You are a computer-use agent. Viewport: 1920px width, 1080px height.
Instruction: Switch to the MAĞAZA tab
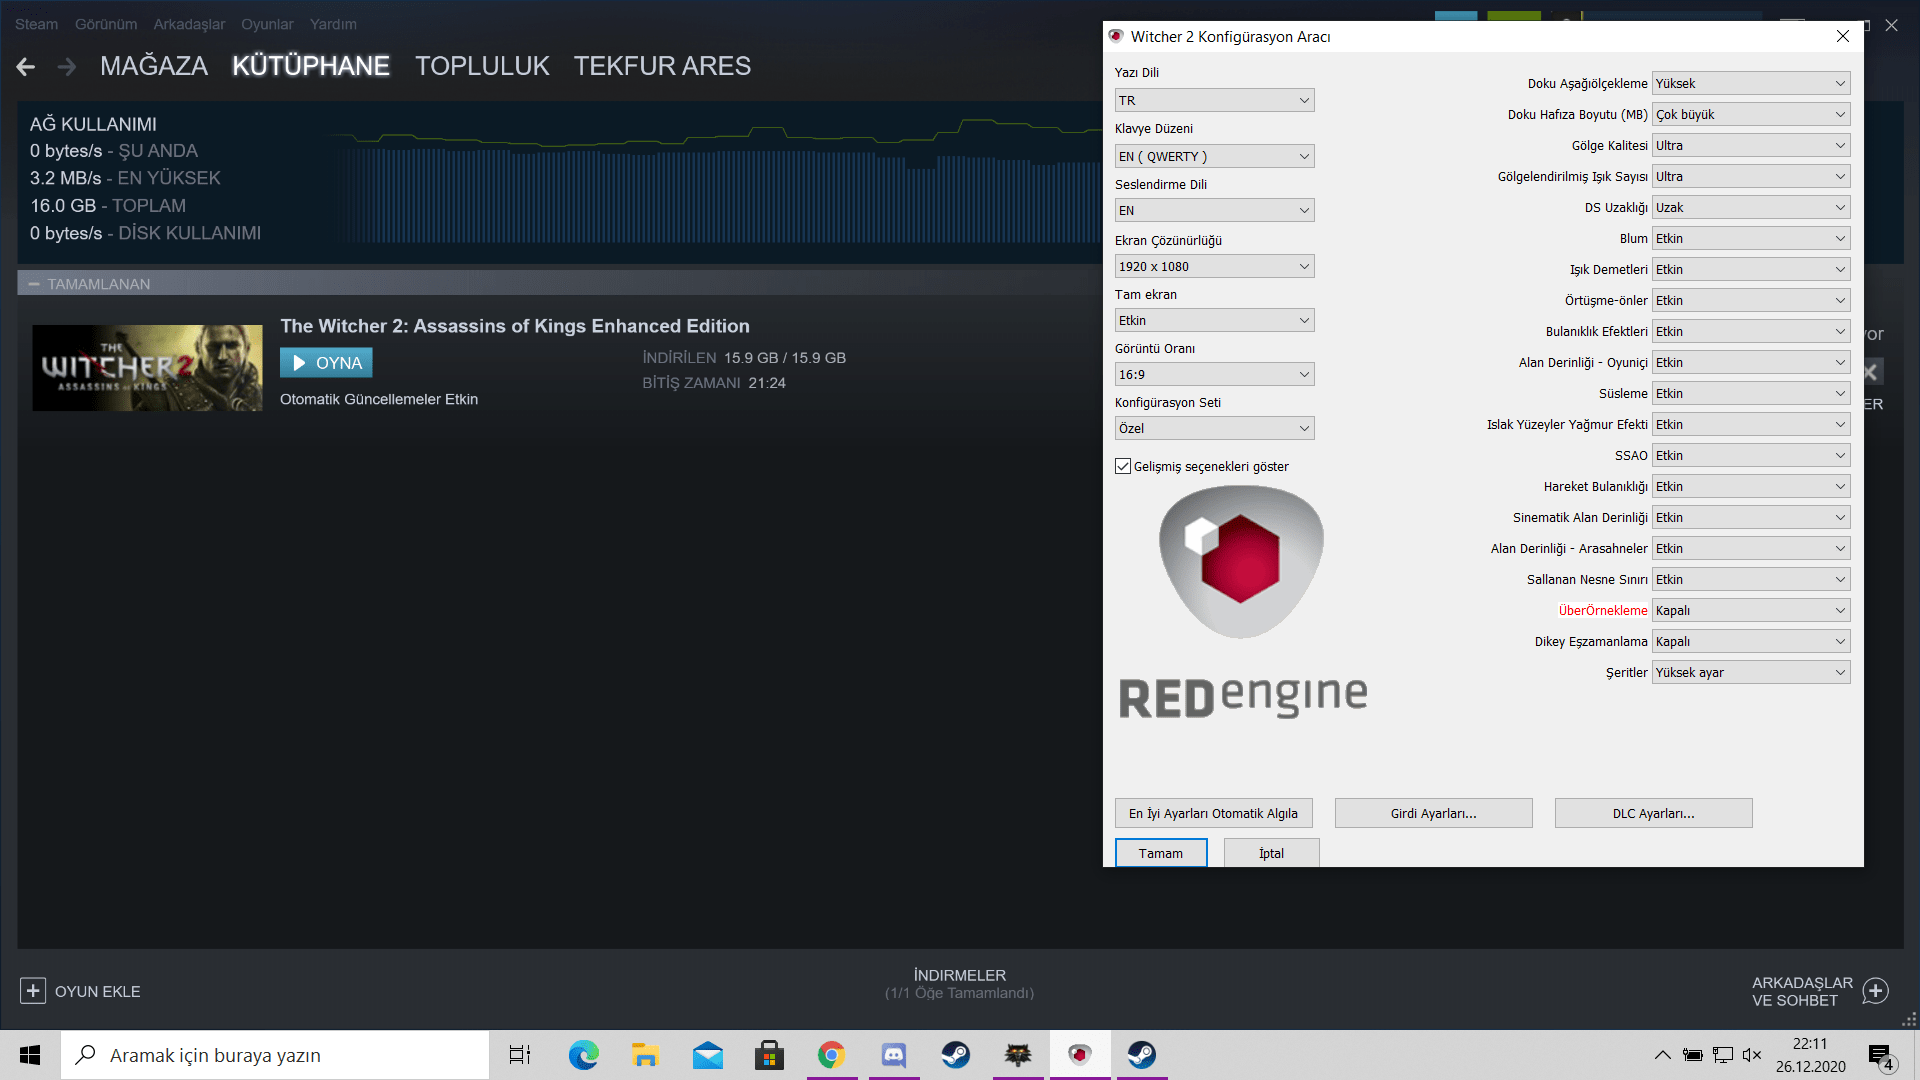154,66
